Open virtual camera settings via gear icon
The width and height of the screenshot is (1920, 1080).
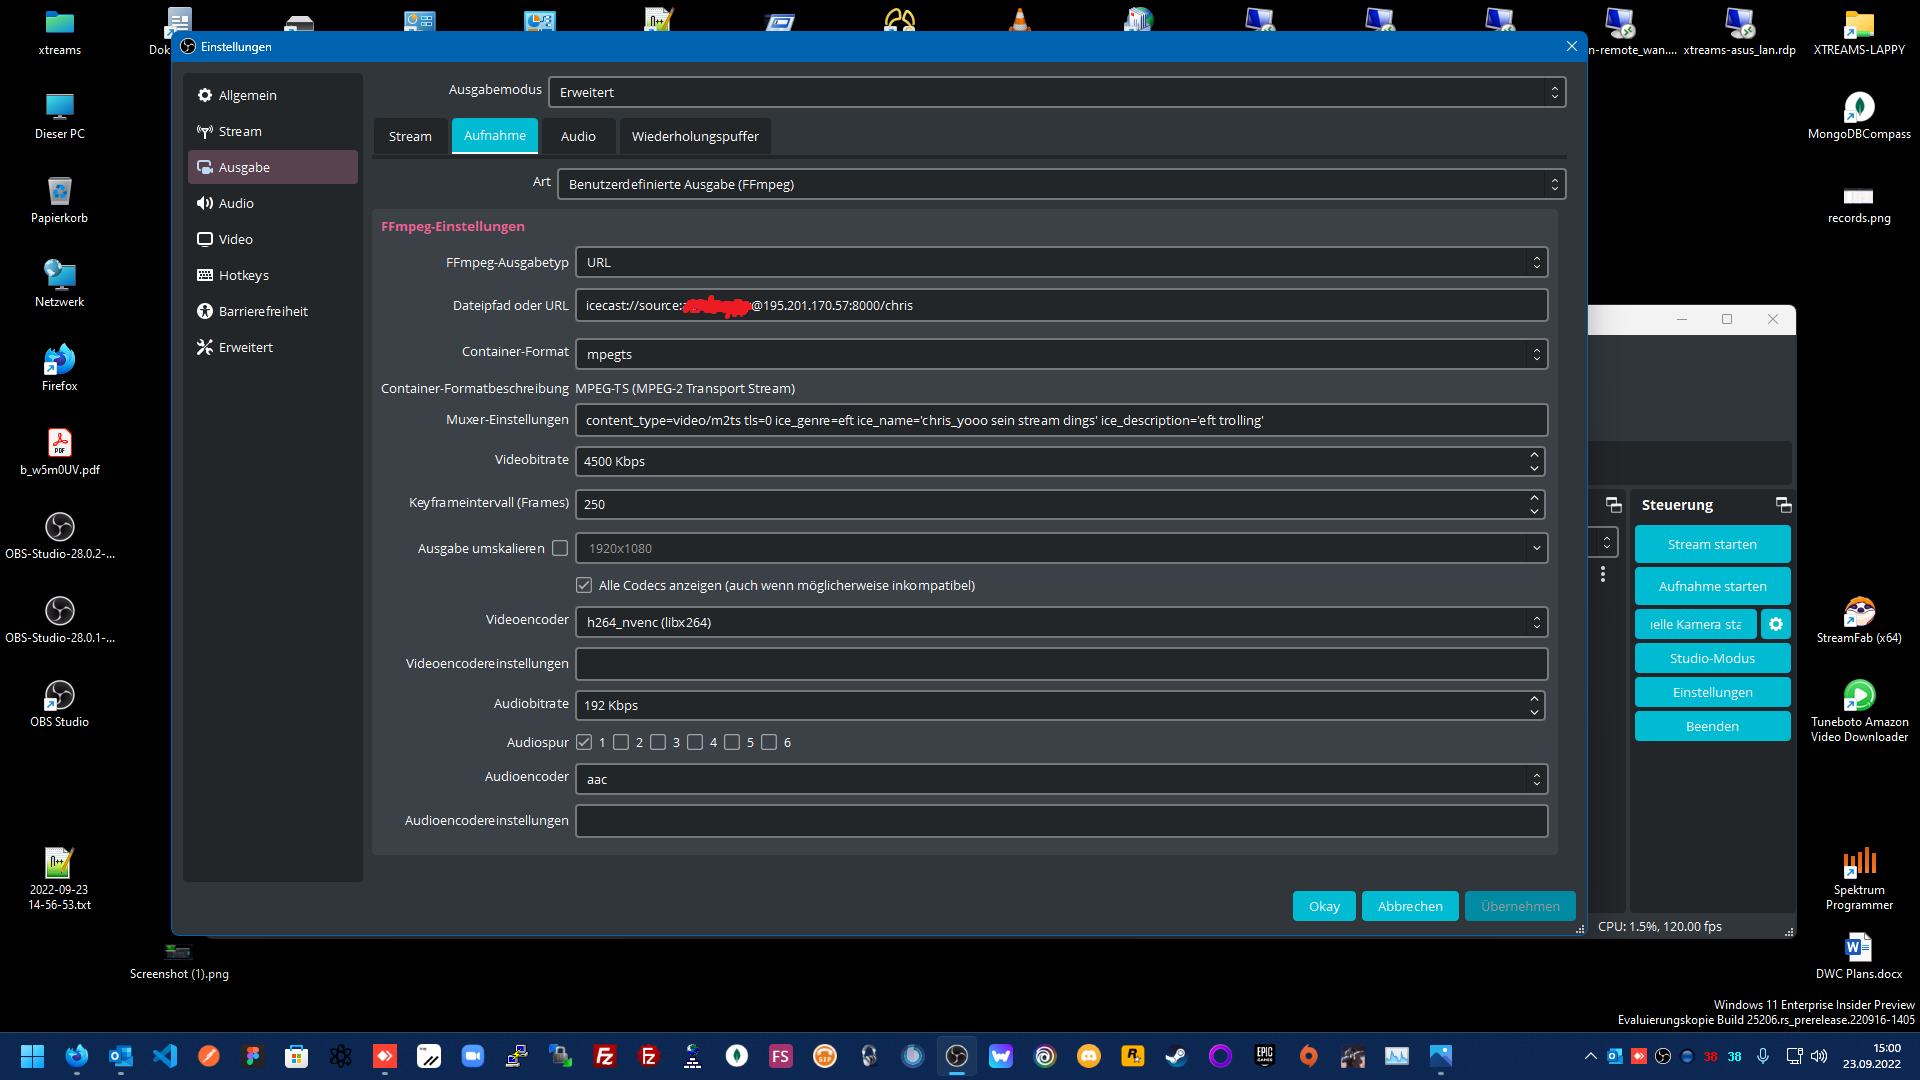coord(1777,624)
